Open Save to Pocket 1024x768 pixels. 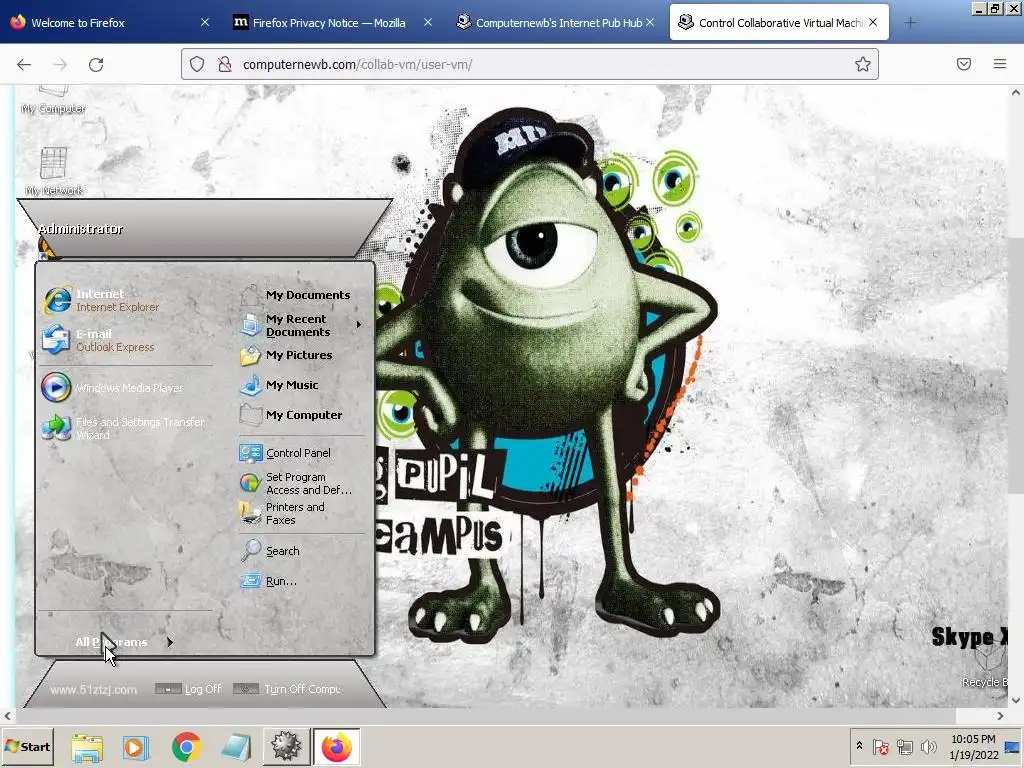click(964, 64)
